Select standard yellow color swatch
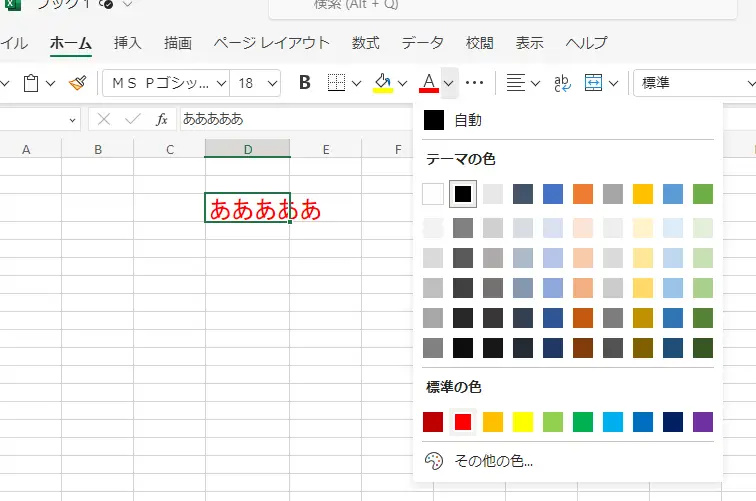Screen dimensions: 756x501 [523, 422]
